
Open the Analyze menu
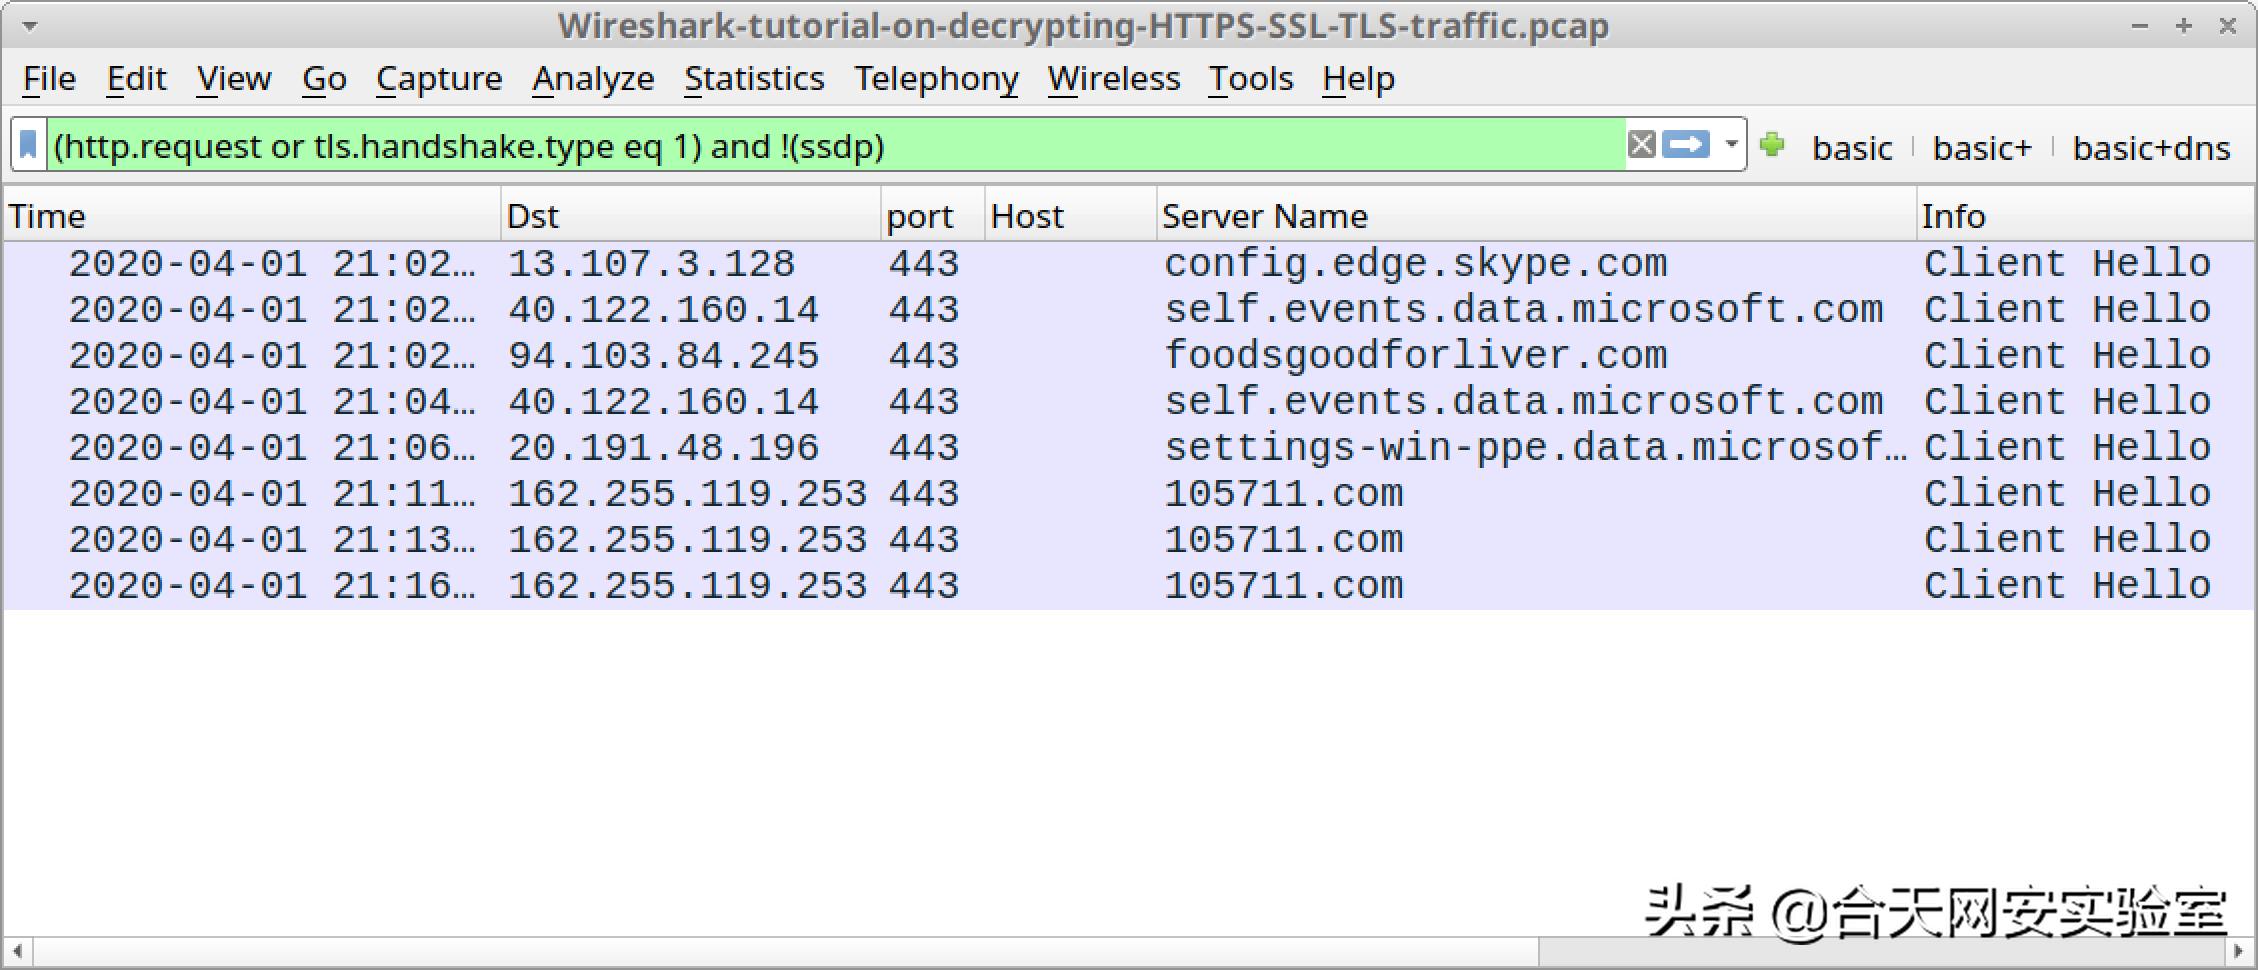[593, 79]
